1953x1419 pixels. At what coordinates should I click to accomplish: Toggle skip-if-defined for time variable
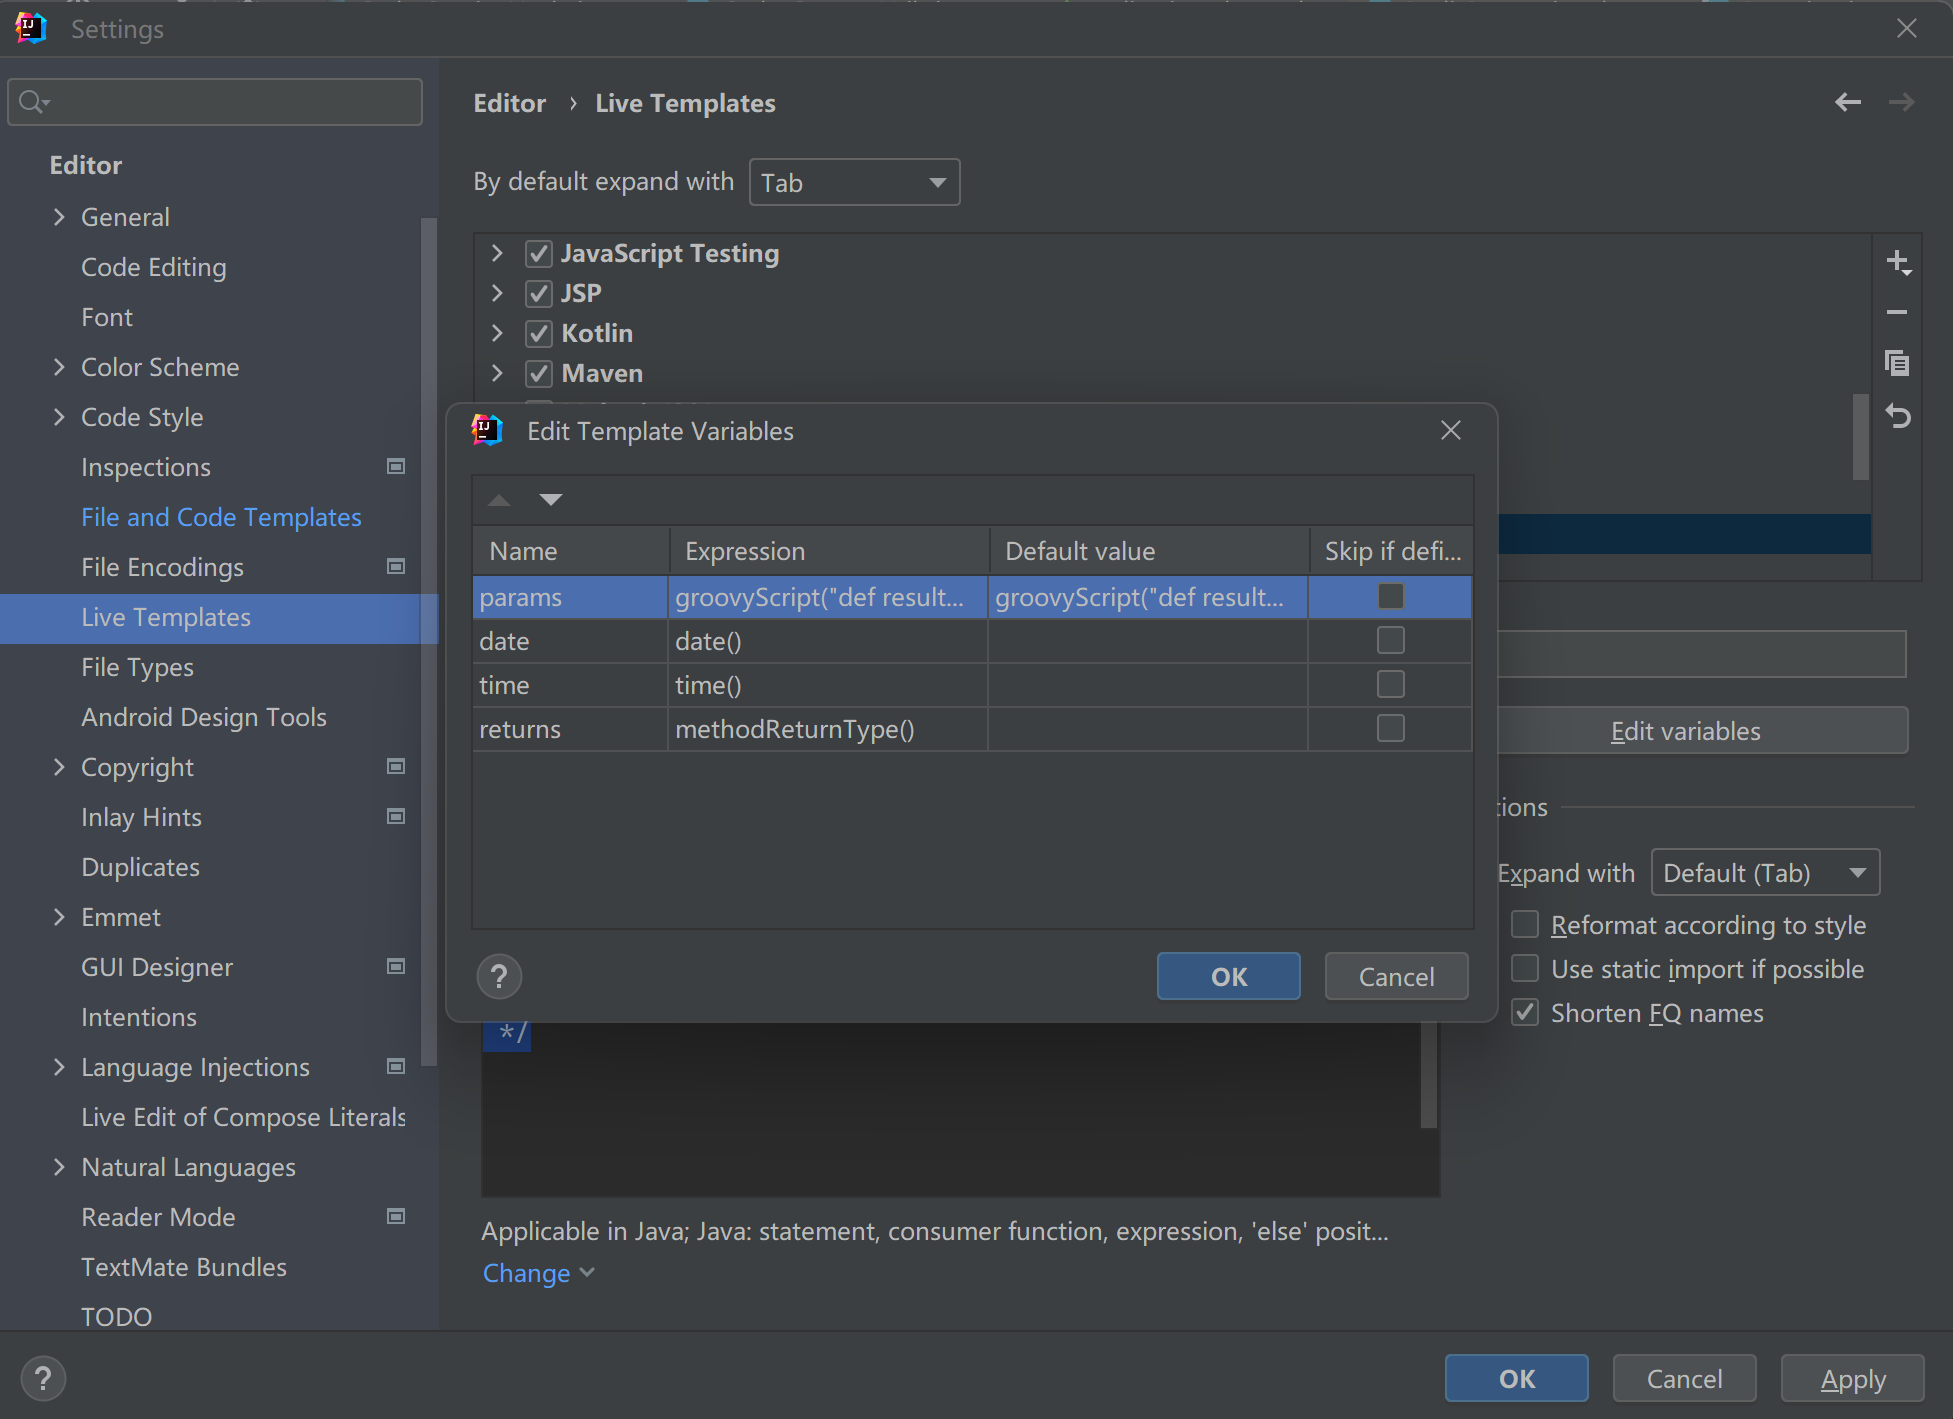1391,684
